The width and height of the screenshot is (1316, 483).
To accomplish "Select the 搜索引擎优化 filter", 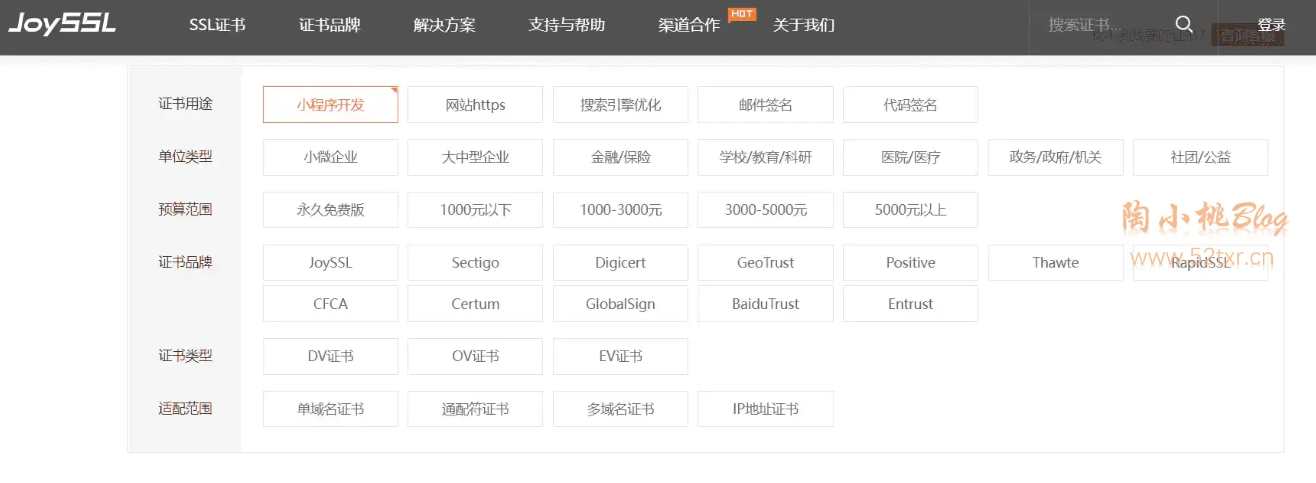I will [x=620, y=104].
